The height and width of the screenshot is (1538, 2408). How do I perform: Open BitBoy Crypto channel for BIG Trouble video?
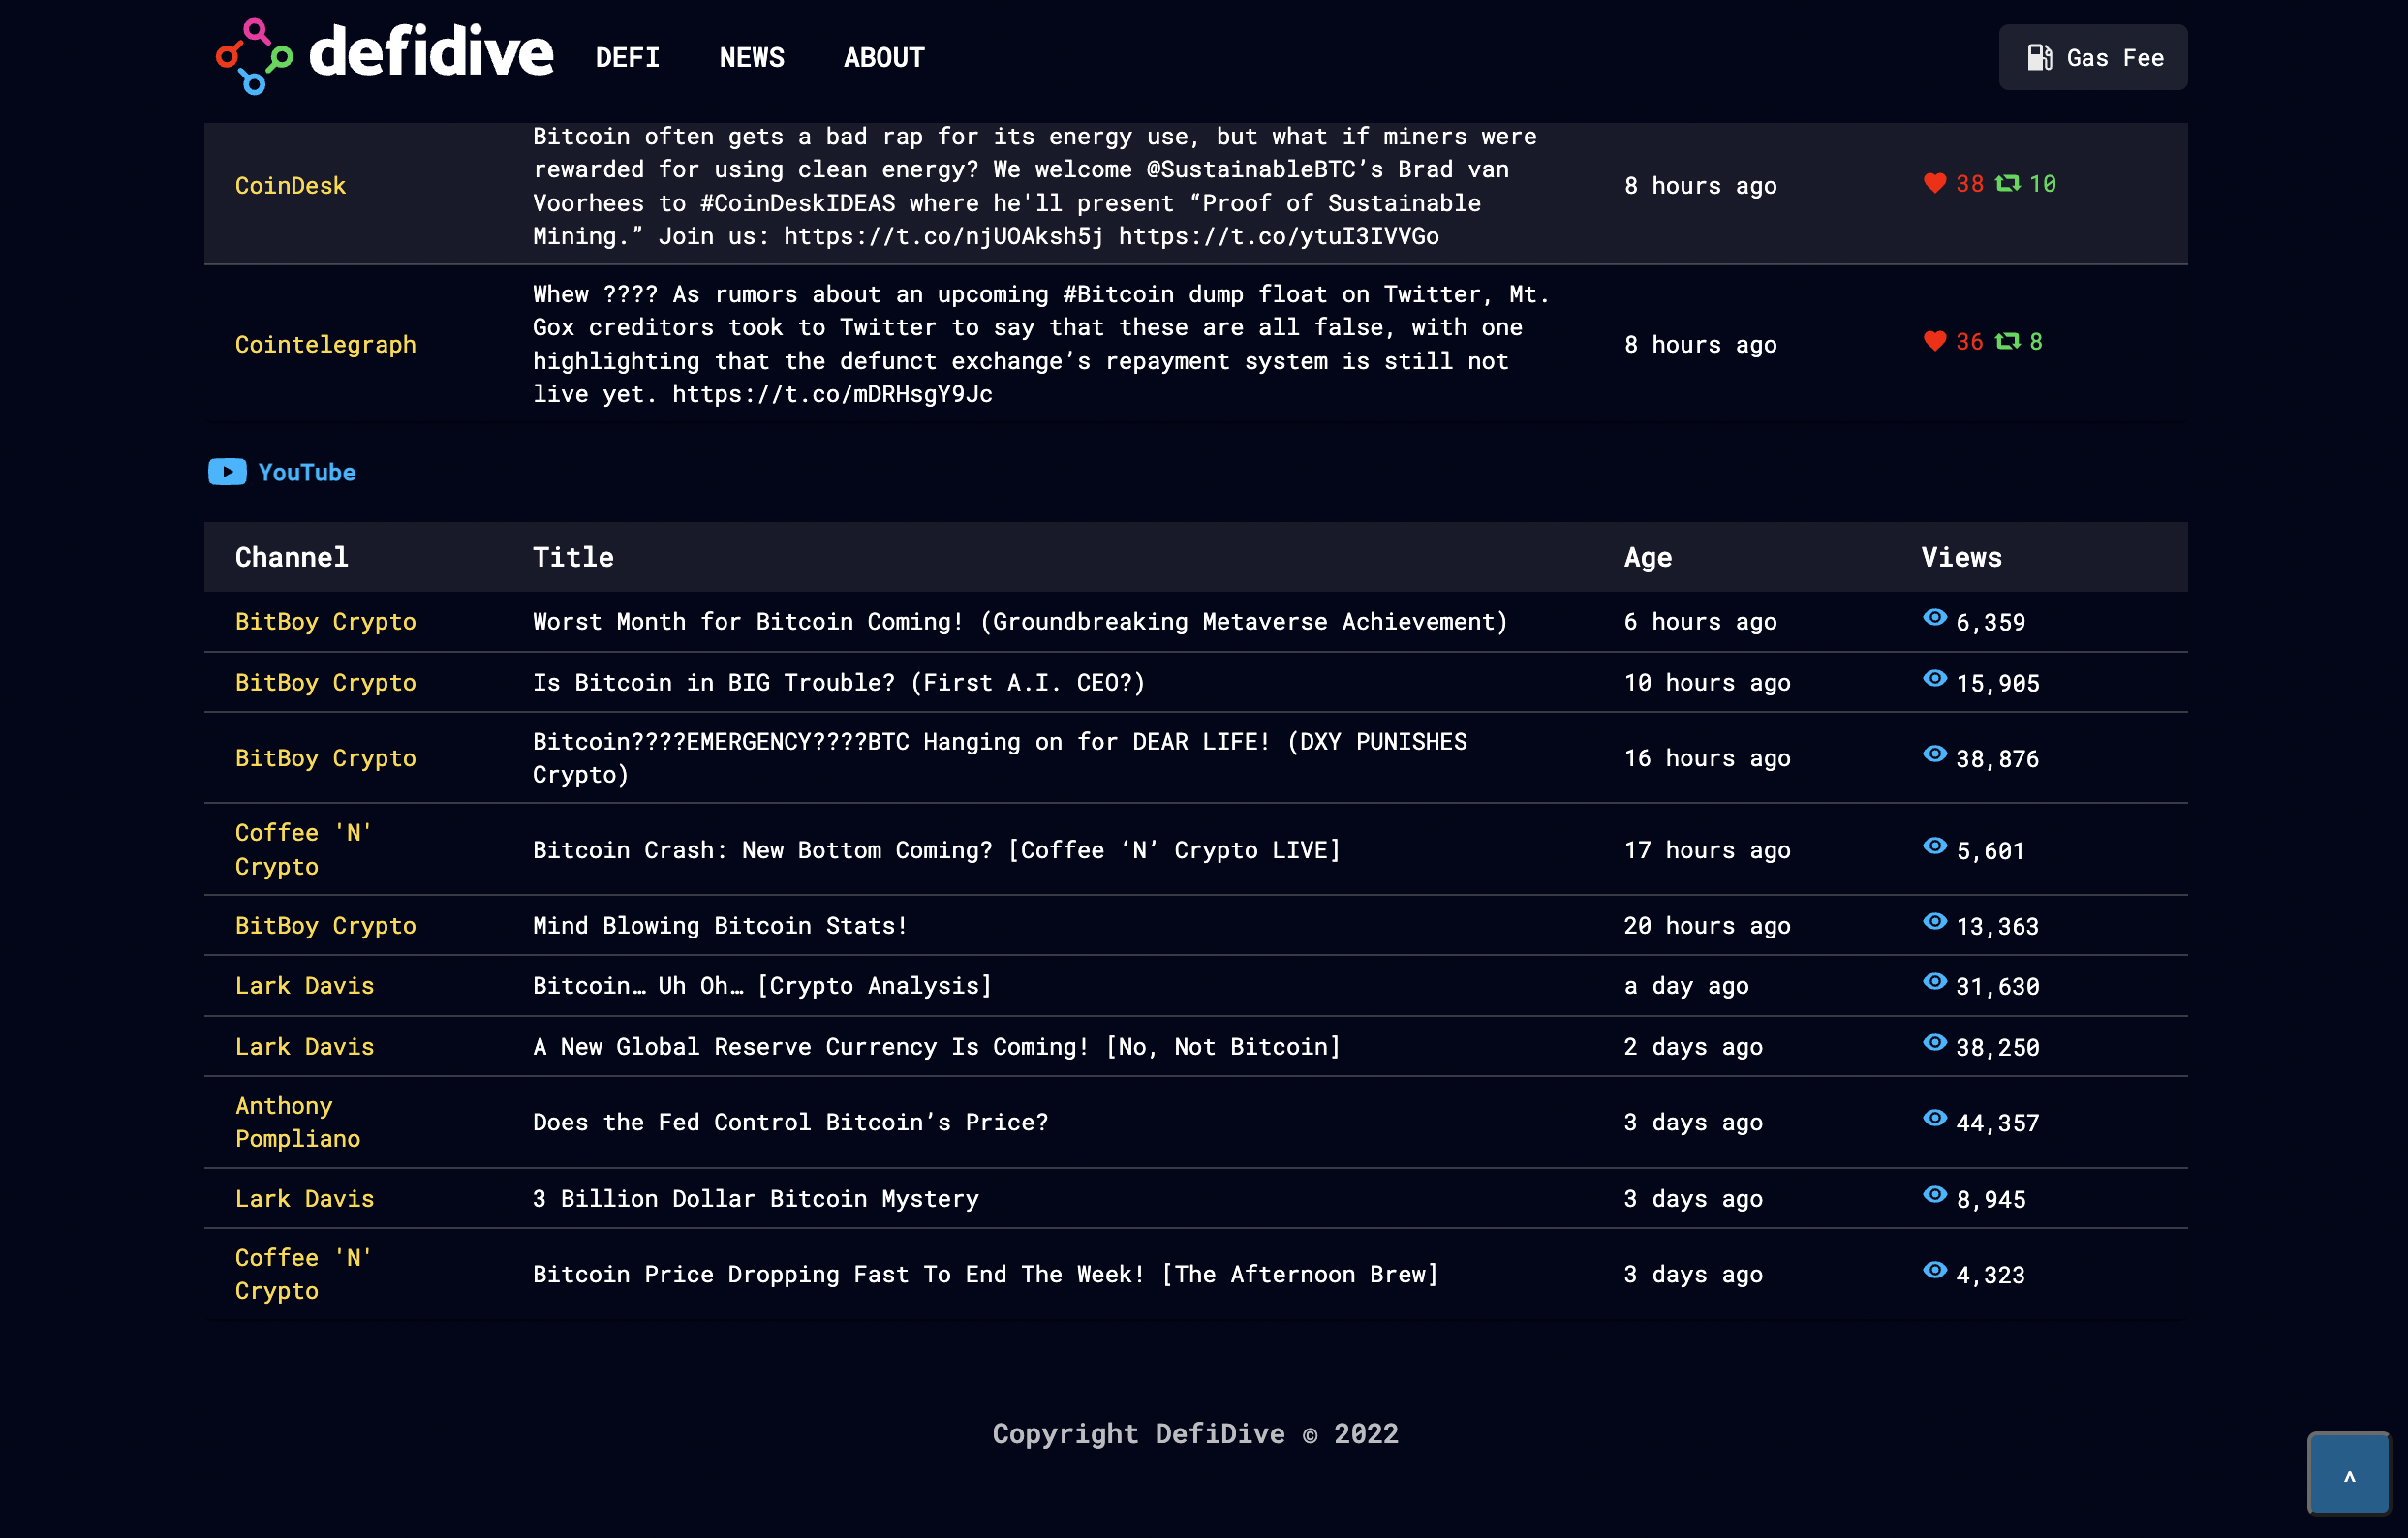(x=325, y=682)
